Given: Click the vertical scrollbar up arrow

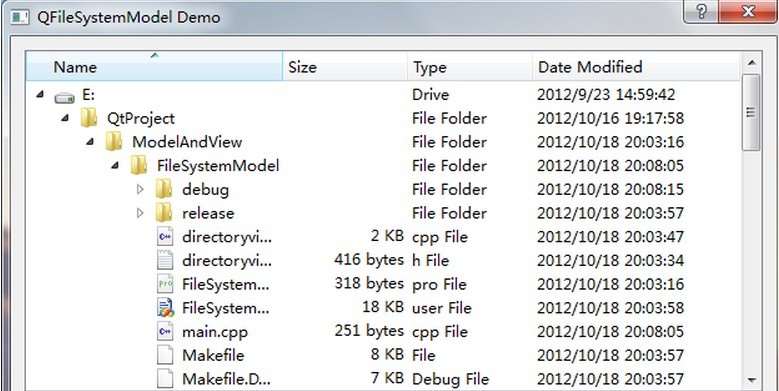Looking at the screenshot, I should click(x=751, y=63).
